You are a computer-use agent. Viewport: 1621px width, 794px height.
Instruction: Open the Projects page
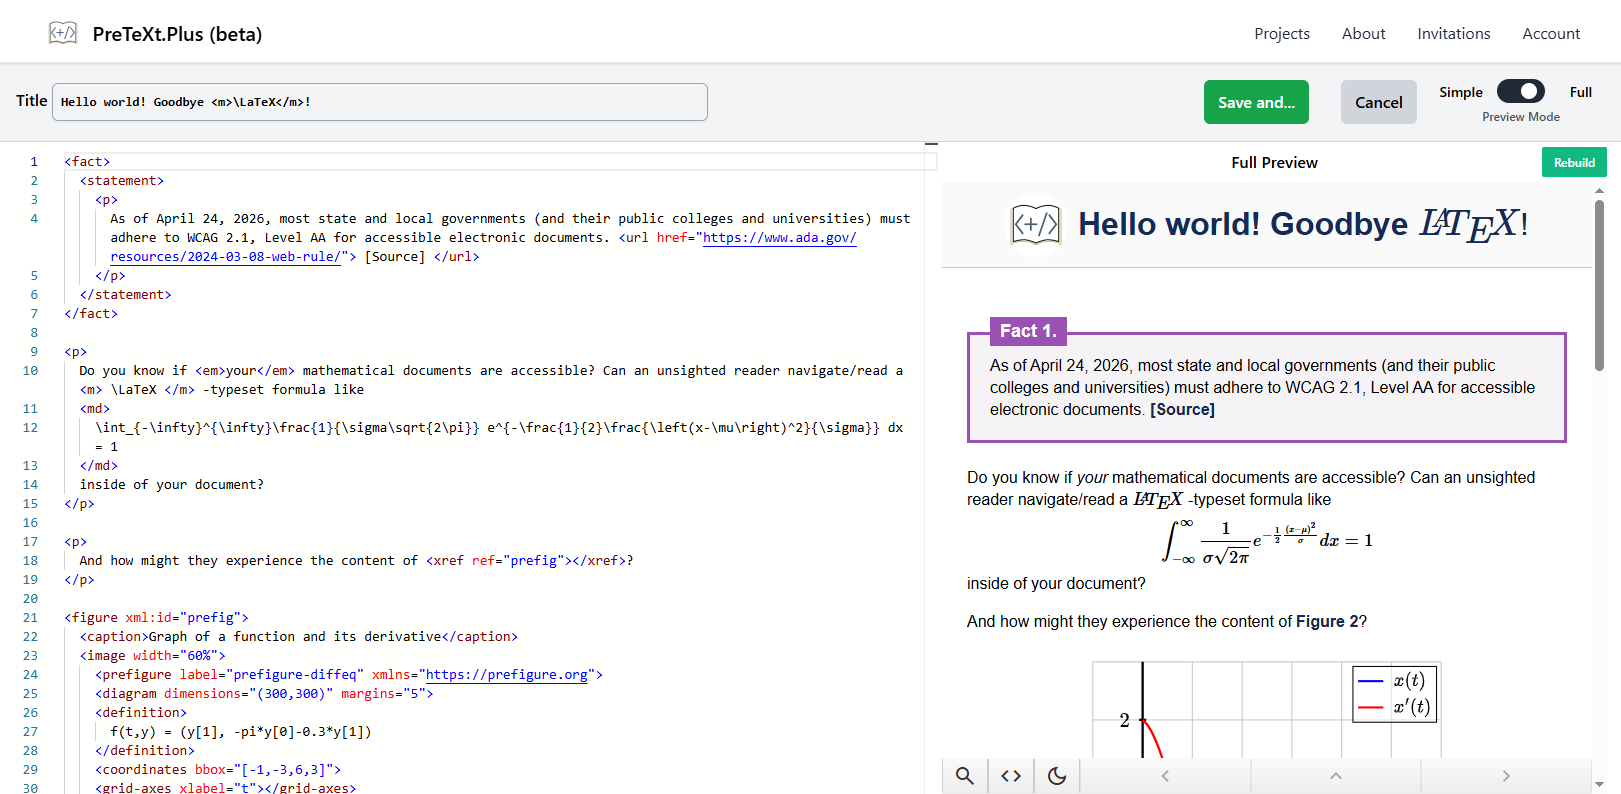click(x=1282, y=33)
